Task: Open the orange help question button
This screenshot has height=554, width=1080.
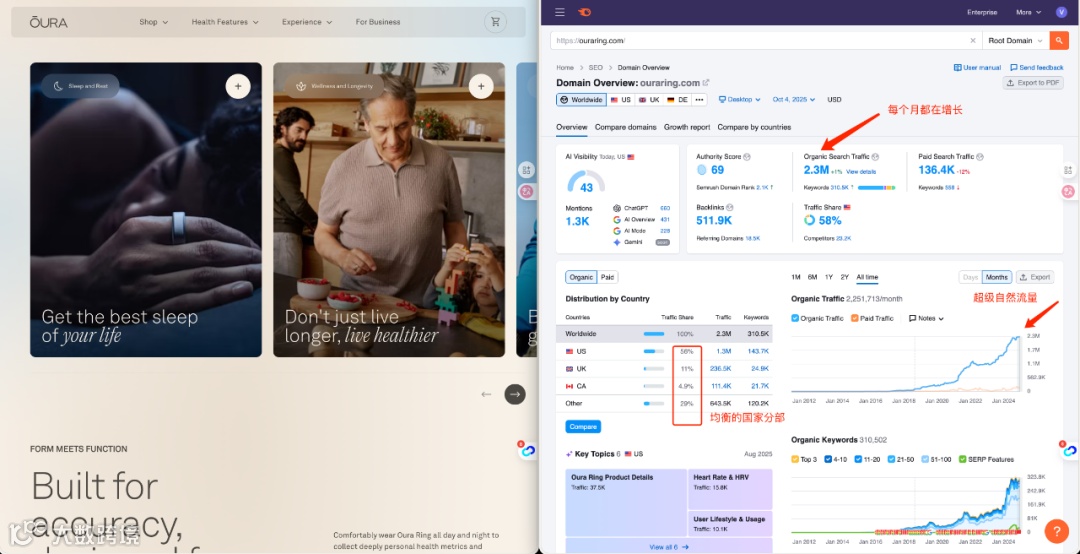Action: (1057, 531)
